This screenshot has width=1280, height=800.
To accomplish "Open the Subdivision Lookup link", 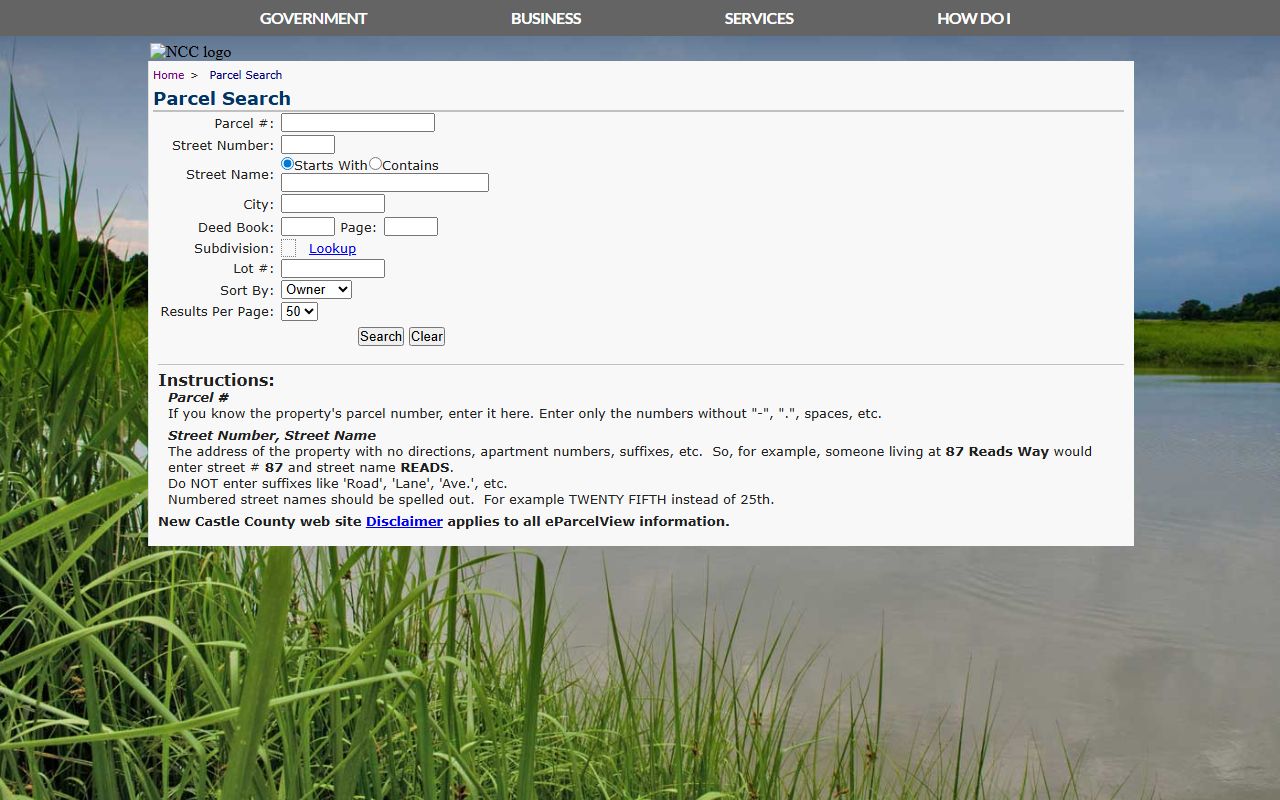I will [x=332, y=248].
